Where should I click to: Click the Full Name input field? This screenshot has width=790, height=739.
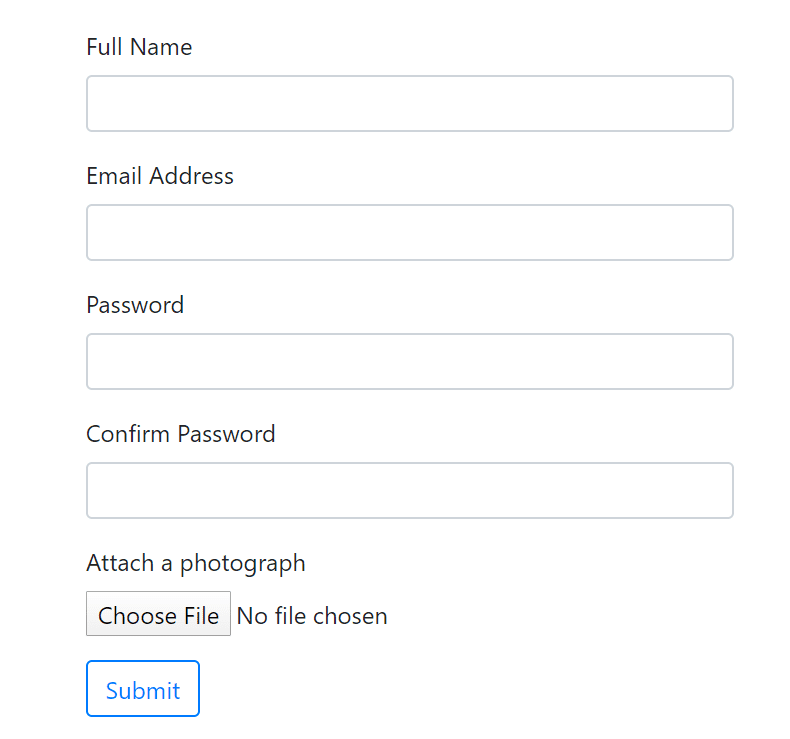(409, 103)
